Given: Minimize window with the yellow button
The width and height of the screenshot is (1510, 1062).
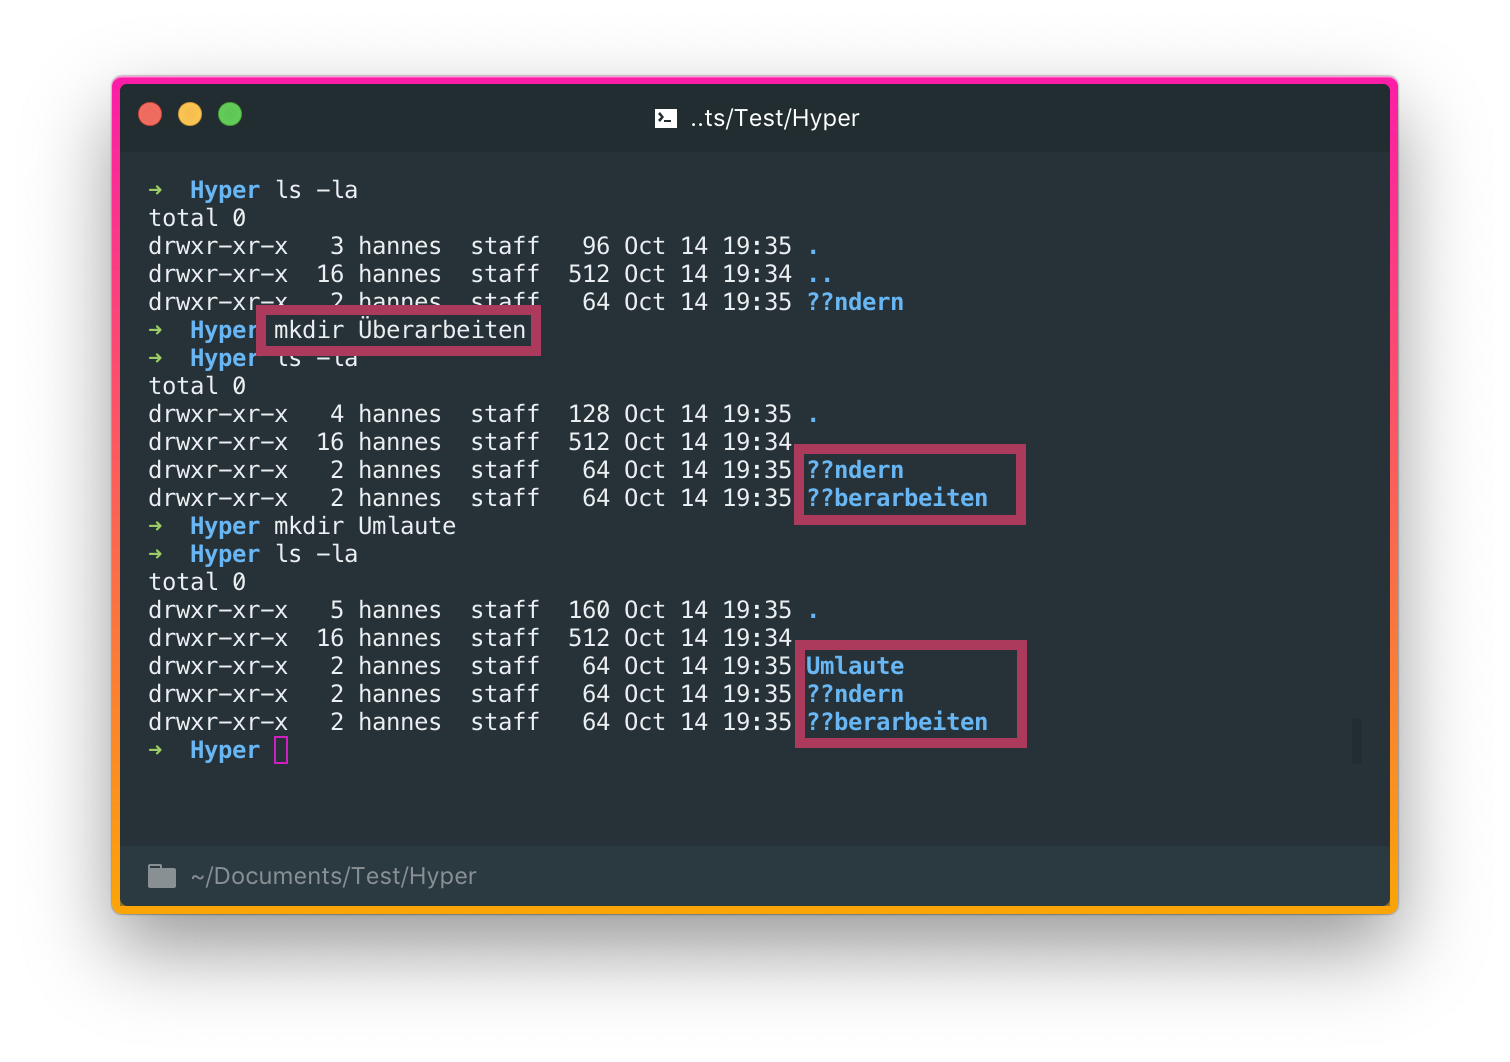Looking at the screenshot, I should coord(190,114).
